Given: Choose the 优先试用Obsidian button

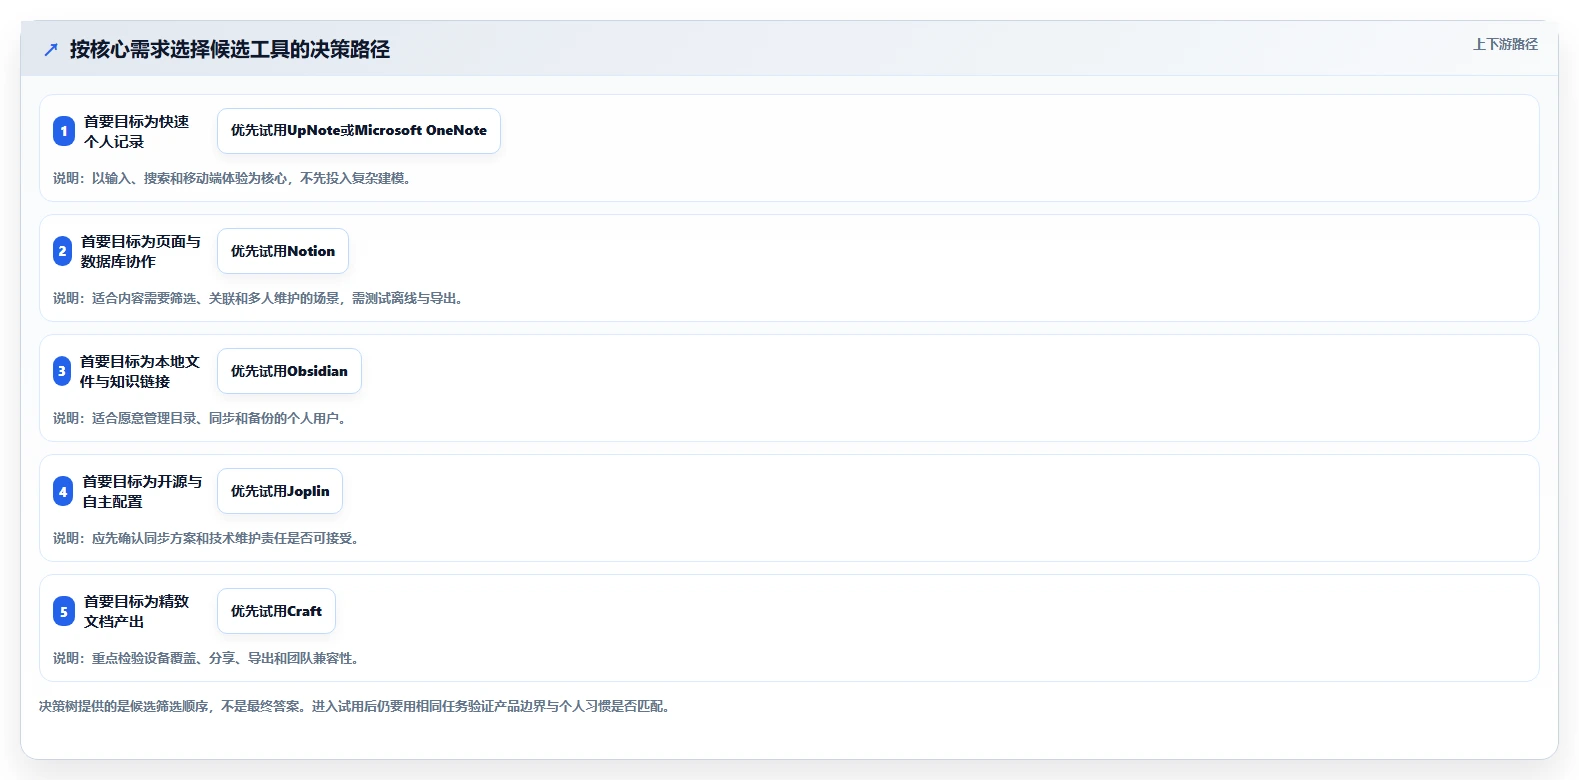Looking at the screenshot, I should coord(289,371).
